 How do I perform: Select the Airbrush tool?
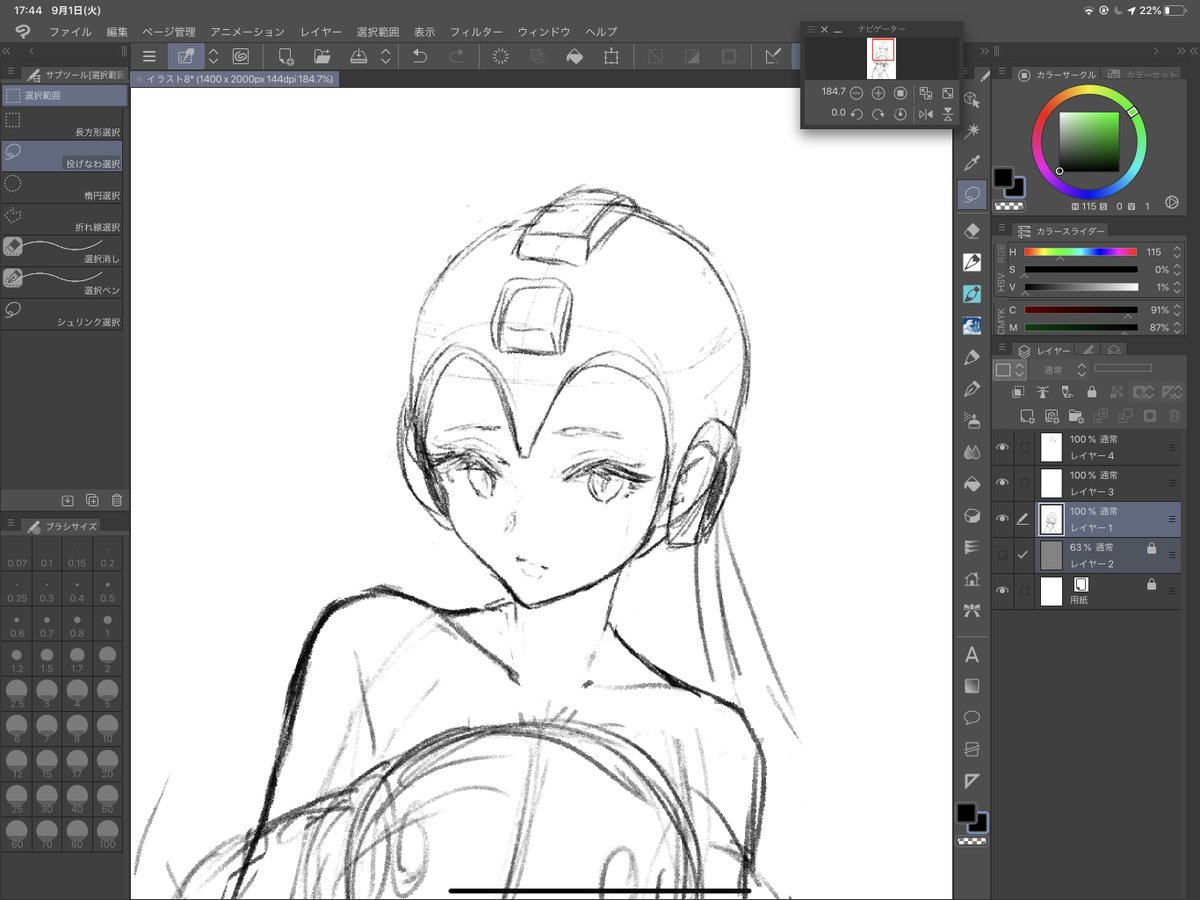point(971,421)
